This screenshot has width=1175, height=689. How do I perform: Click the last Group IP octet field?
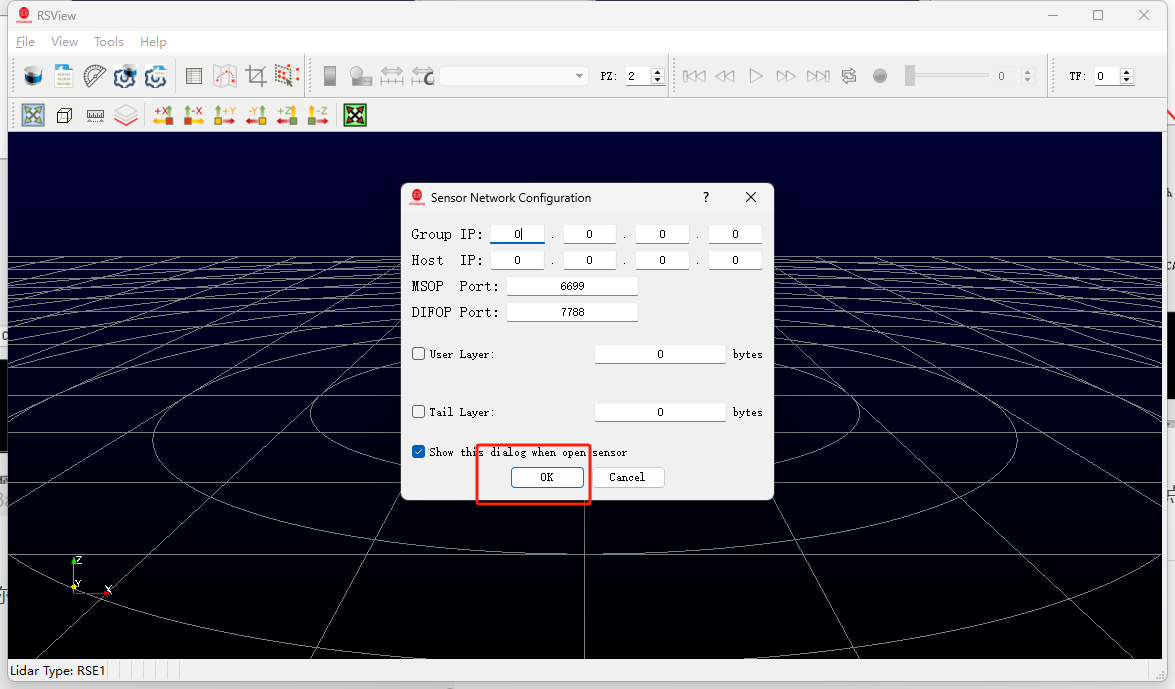click(x=735, y=234)
